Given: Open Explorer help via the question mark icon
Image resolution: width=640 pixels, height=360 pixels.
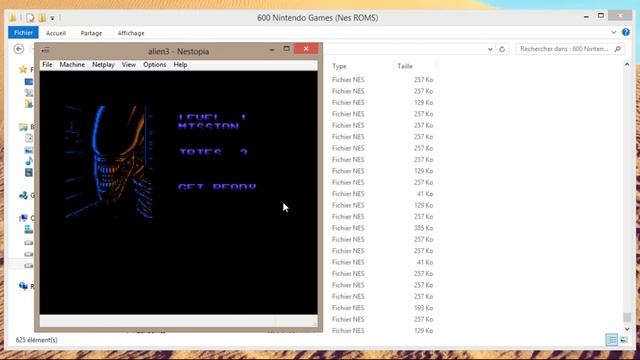Looking at the screenshot, I should tap(626, 32).
